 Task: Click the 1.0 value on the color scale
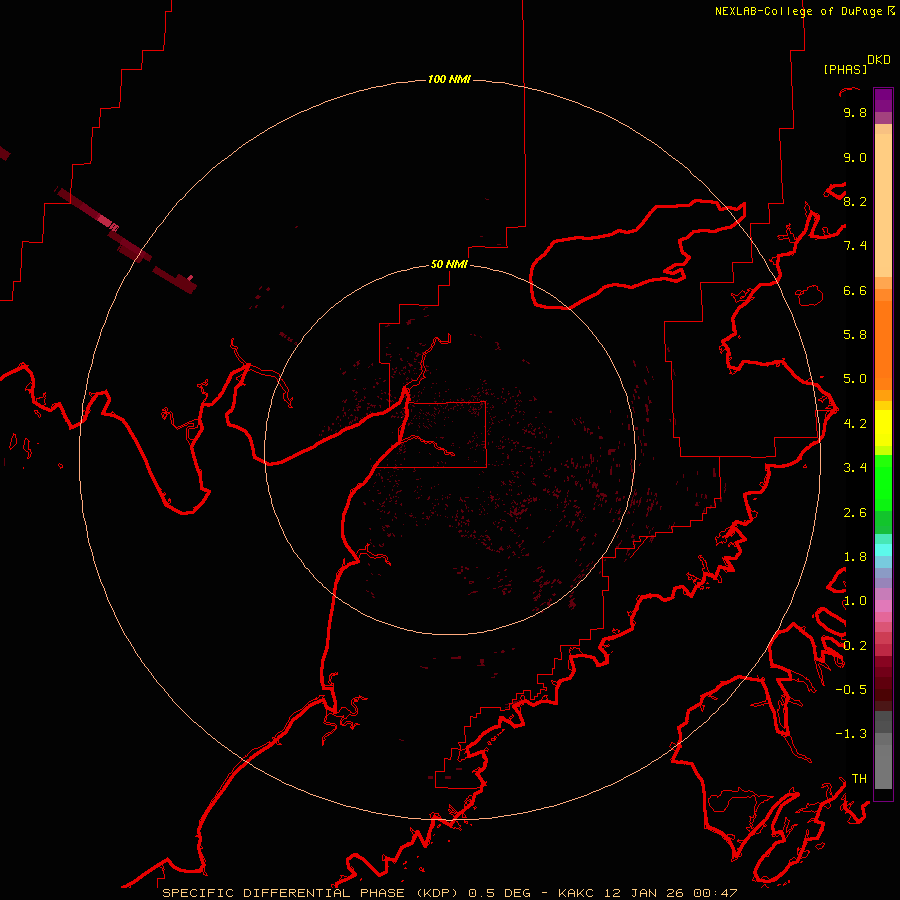click(x=855, y=601)
